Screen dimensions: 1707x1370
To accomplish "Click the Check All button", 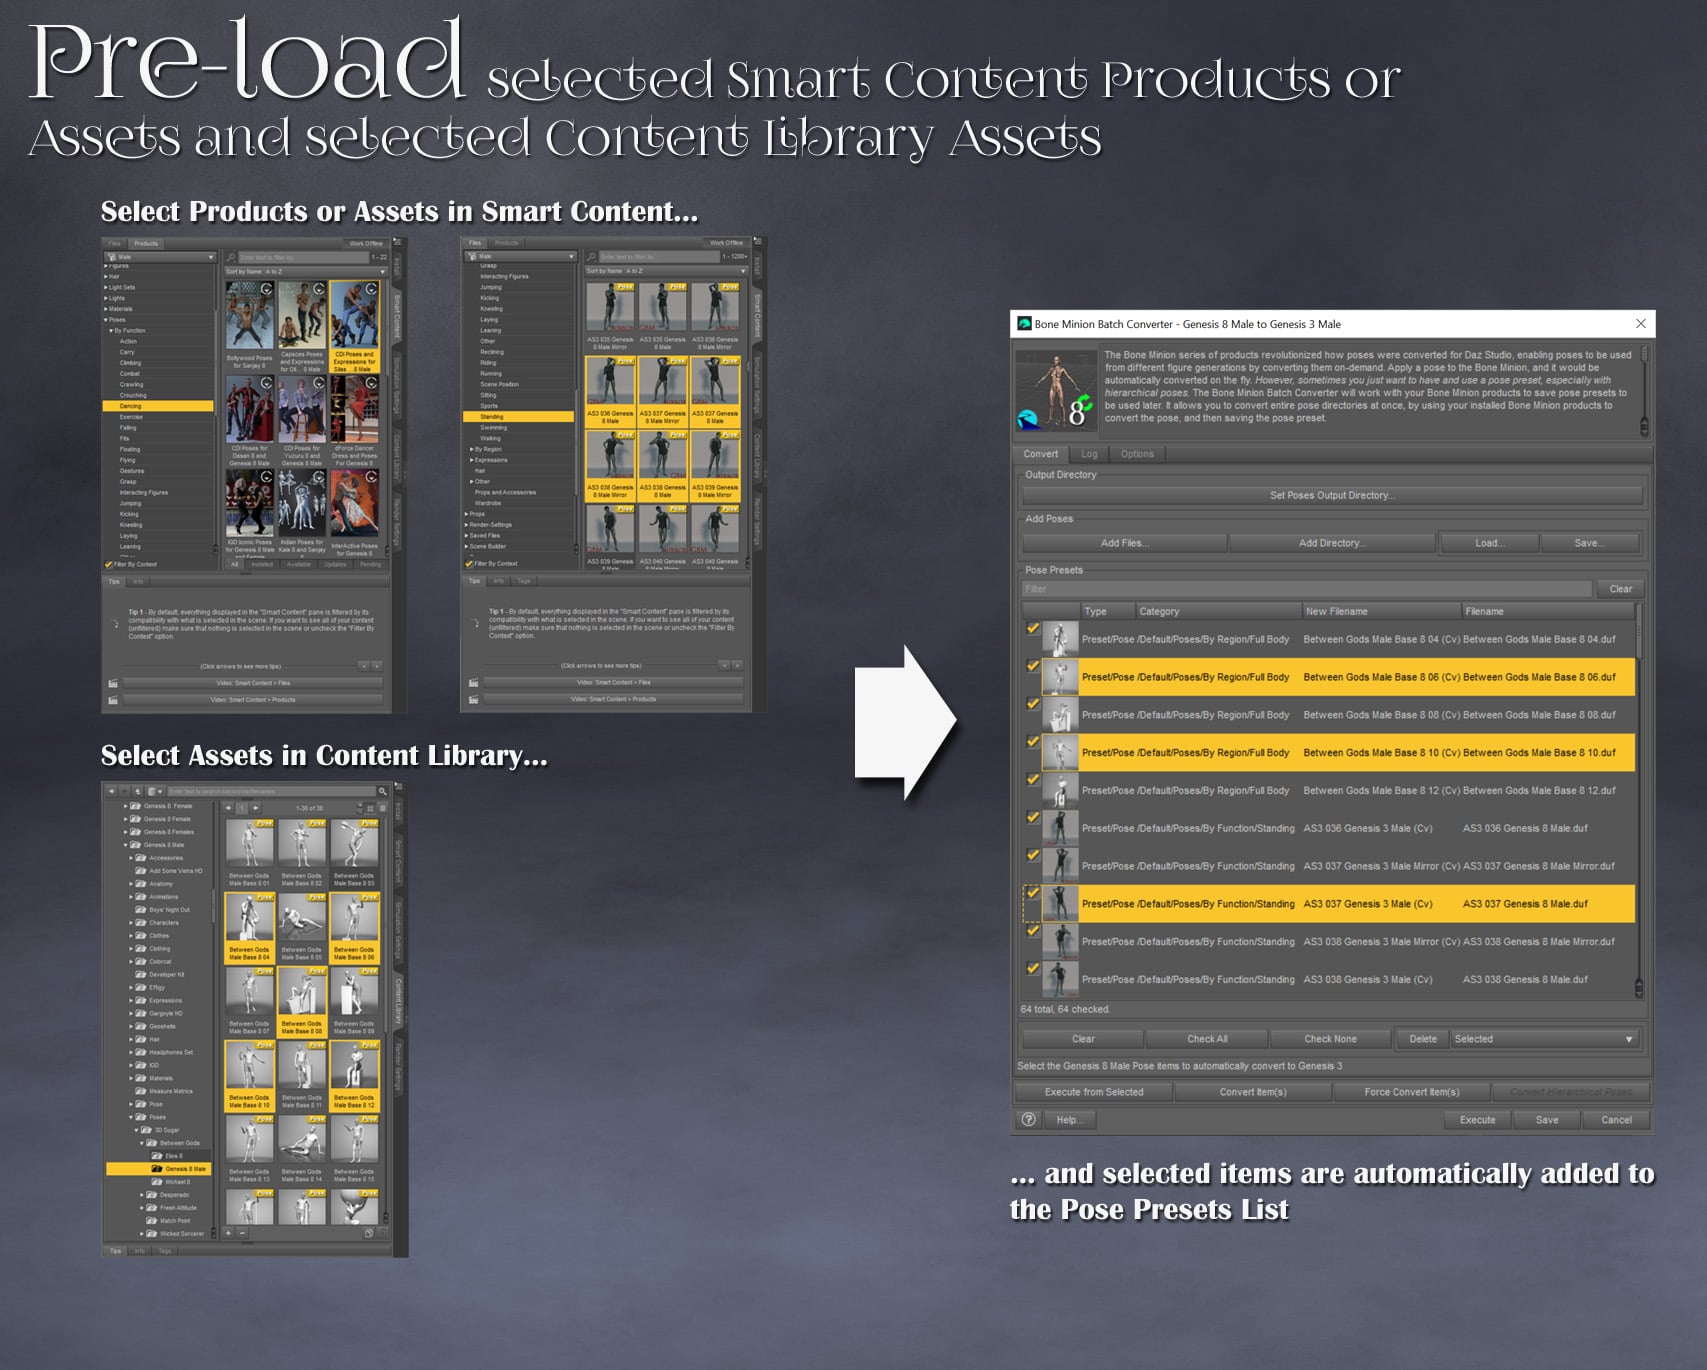I will (x=1207, y=1039).
